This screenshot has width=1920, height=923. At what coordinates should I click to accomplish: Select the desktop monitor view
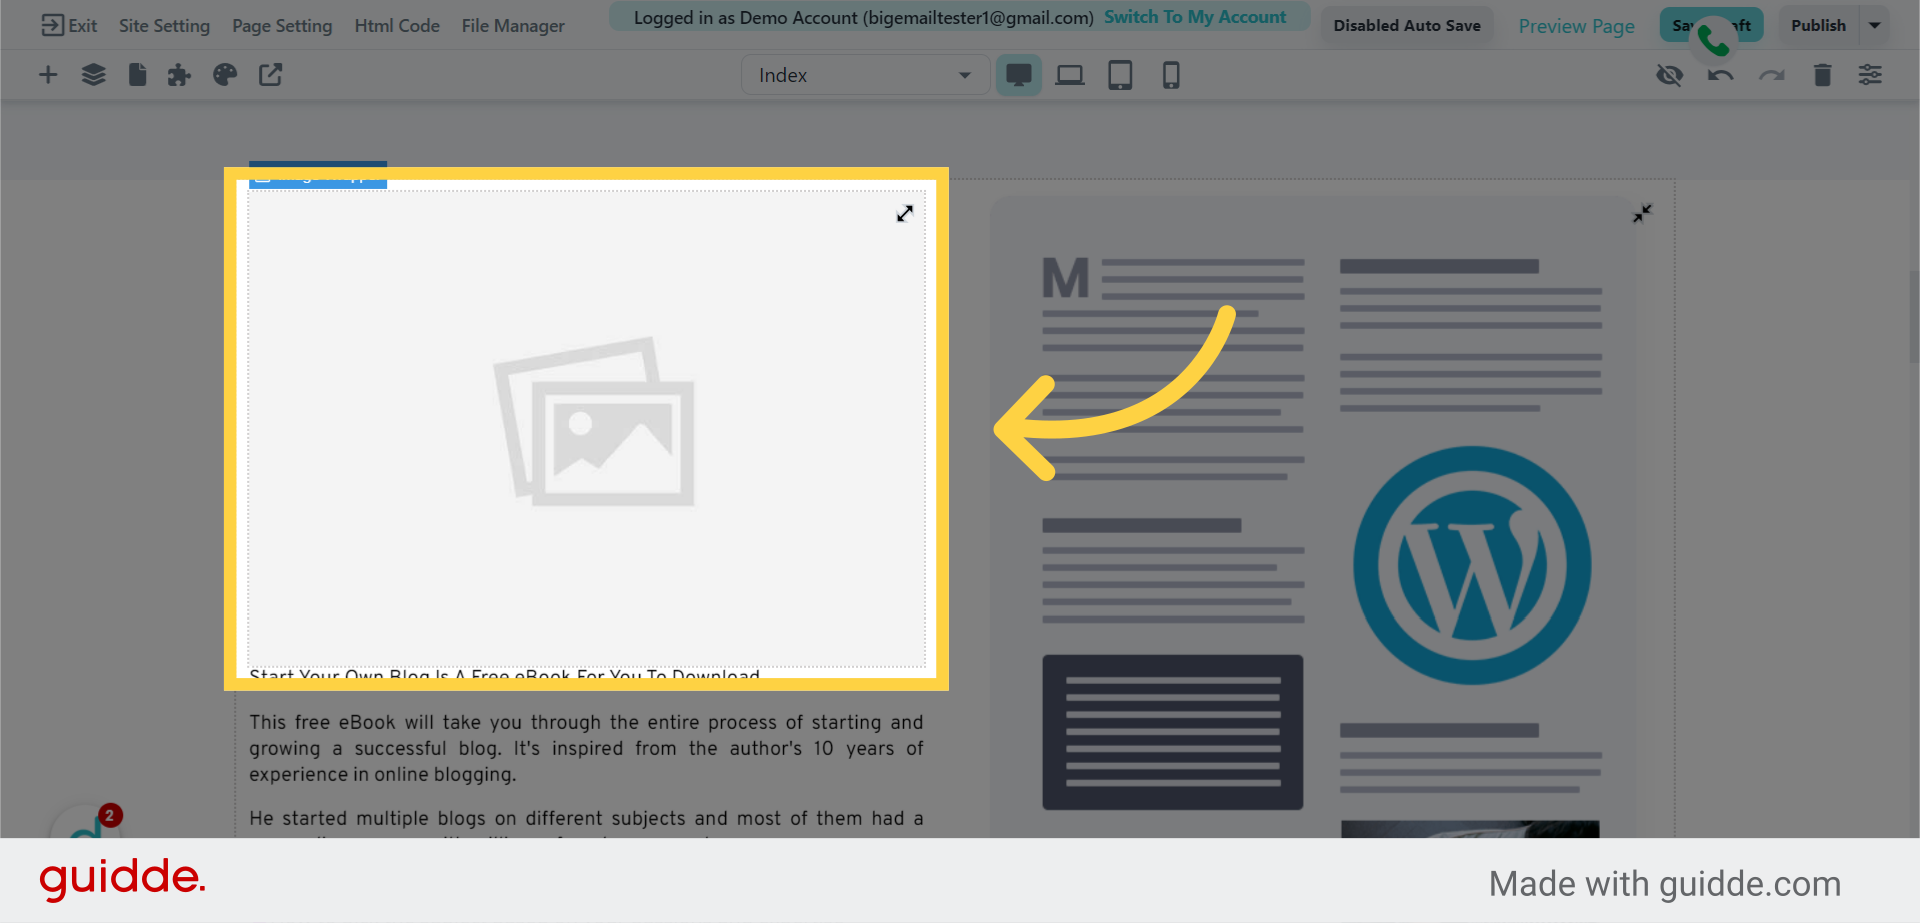coord(1019,75)
